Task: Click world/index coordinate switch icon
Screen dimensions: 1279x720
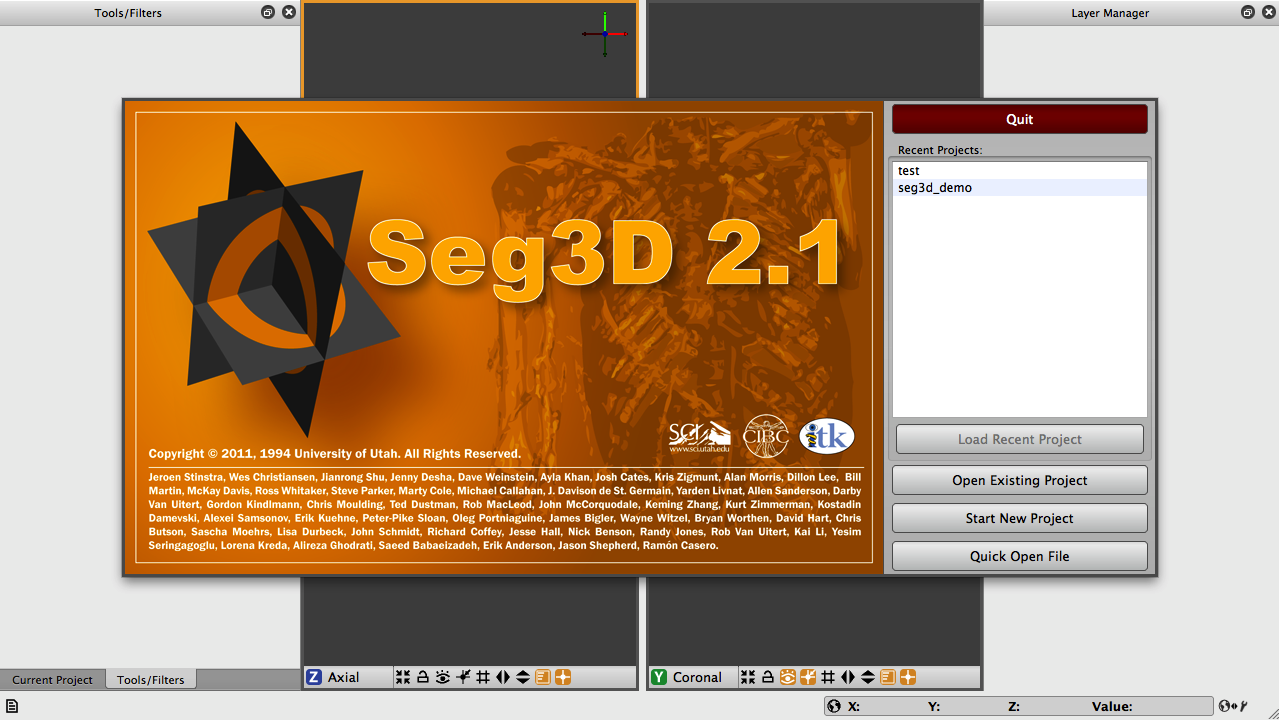Action: [1233, 706]
